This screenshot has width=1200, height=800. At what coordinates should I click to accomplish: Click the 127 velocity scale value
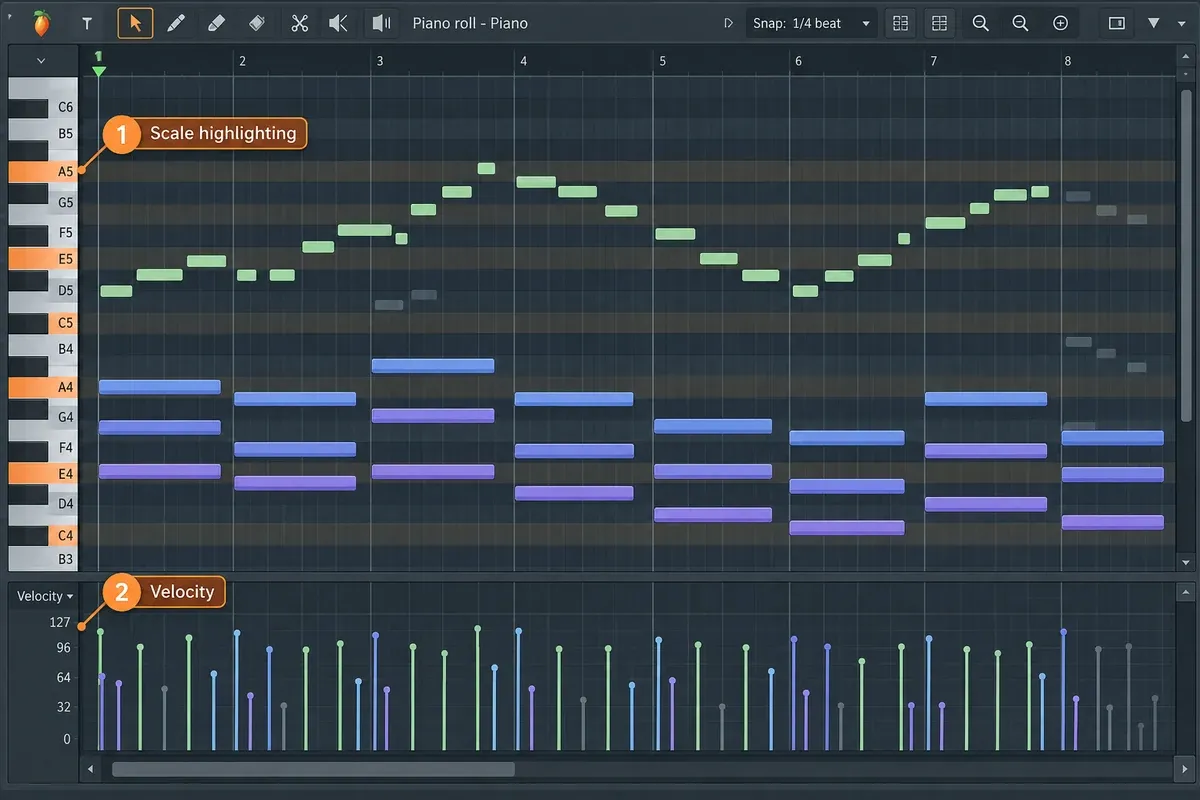[61, 622]
